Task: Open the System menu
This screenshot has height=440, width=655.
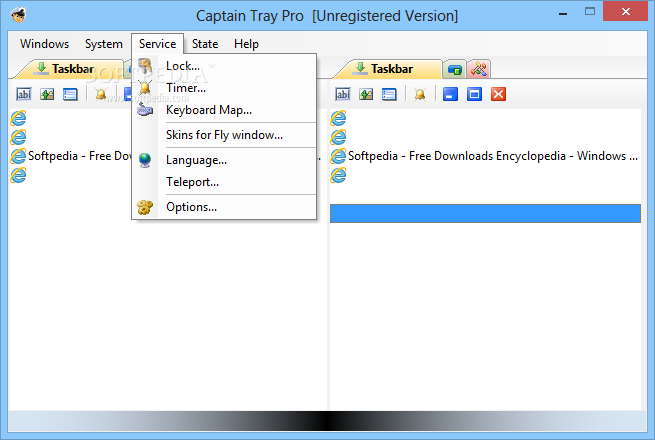Action: pos(104,44)
